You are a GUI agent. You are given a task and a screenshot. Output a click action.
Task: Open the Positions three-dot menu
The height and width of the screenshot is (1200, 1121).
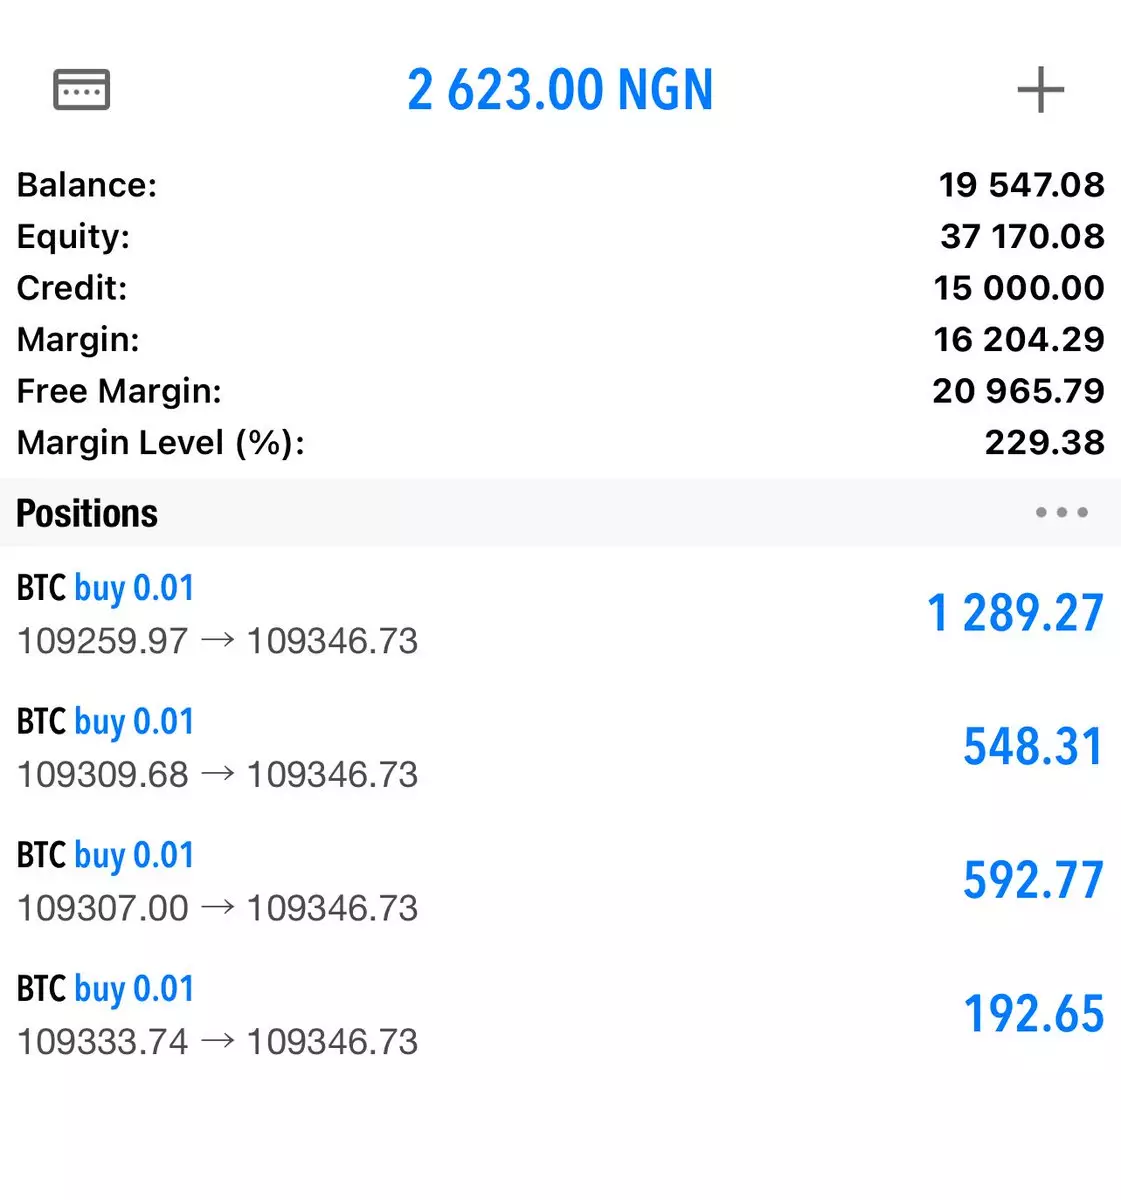click(x=1061, y=513)
